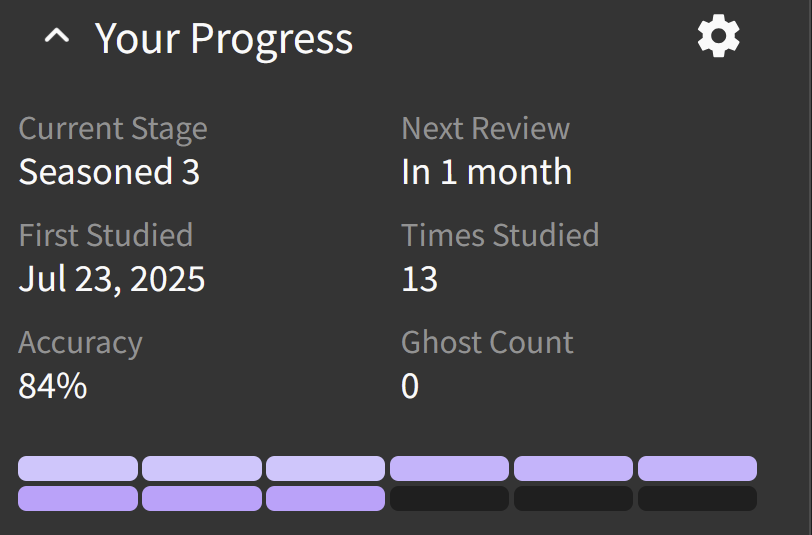This screenshot has width=812, height=535.
Task: Click last dark empty progress segment
Action: pyautogui.click(x=697, y=498)
